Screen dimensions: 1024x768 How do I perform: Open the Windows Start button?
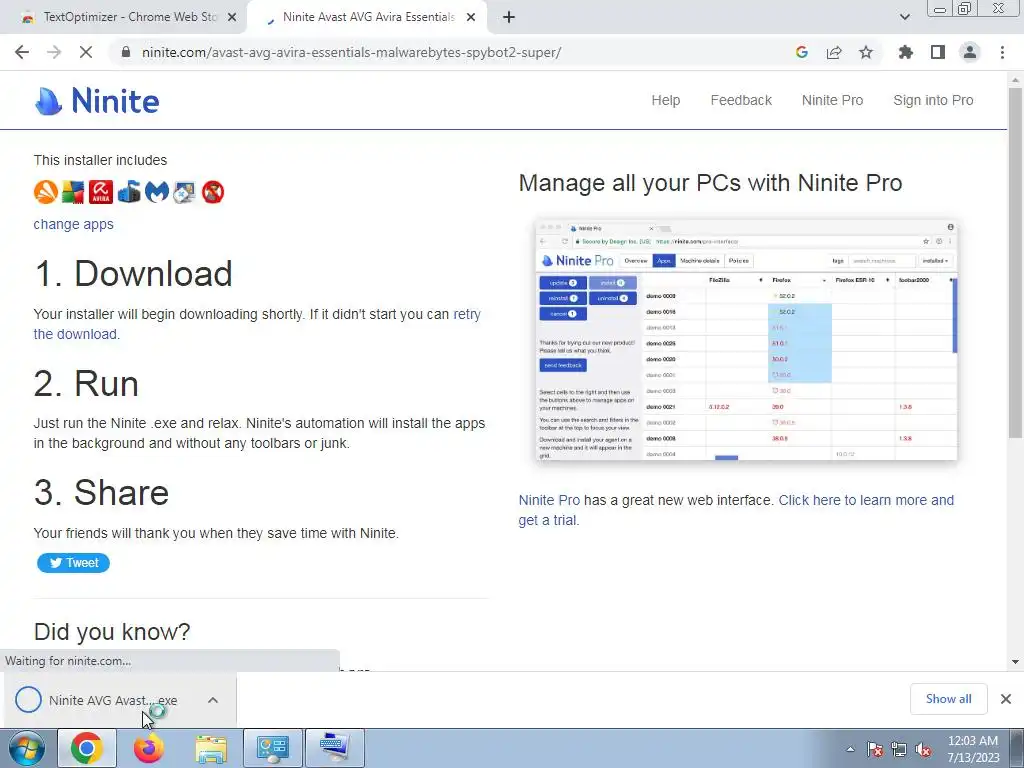27,748
